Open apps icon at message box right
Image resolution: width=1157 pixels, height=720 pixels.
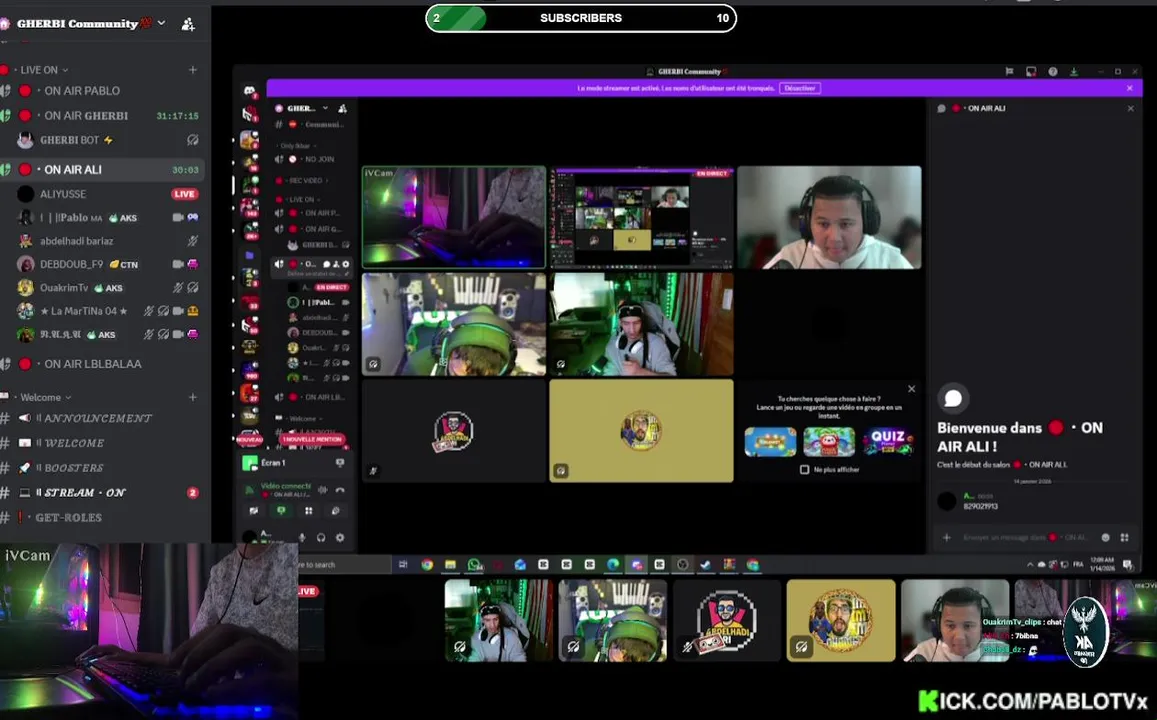(1125, 537)
